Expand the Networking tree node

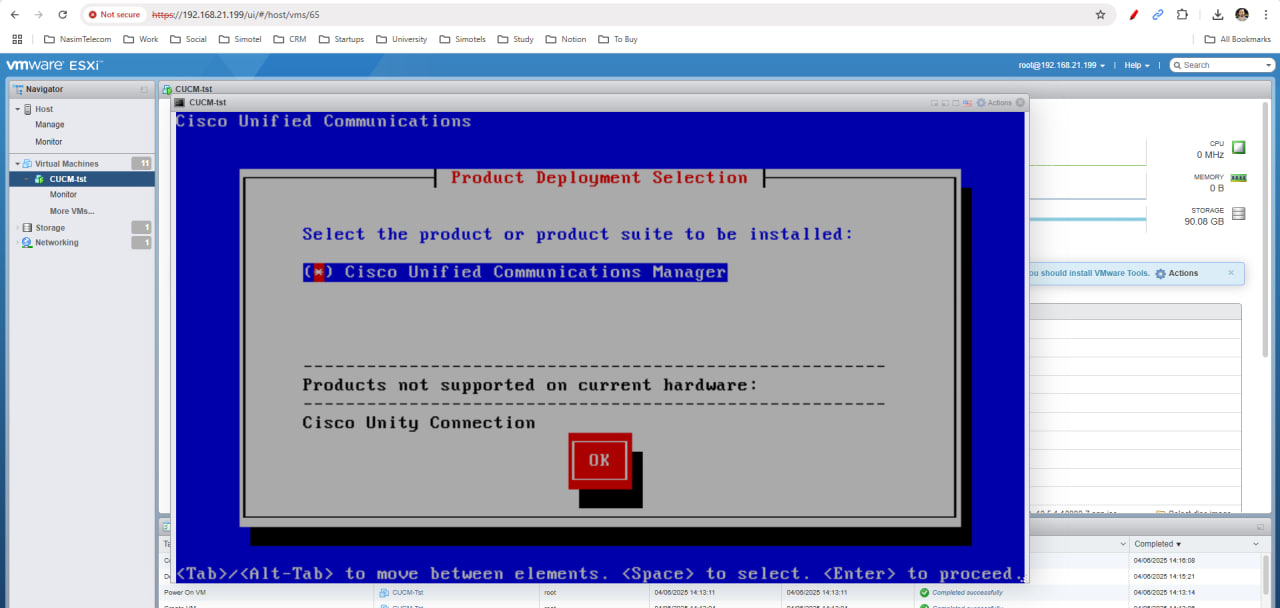tap(17, 243)
